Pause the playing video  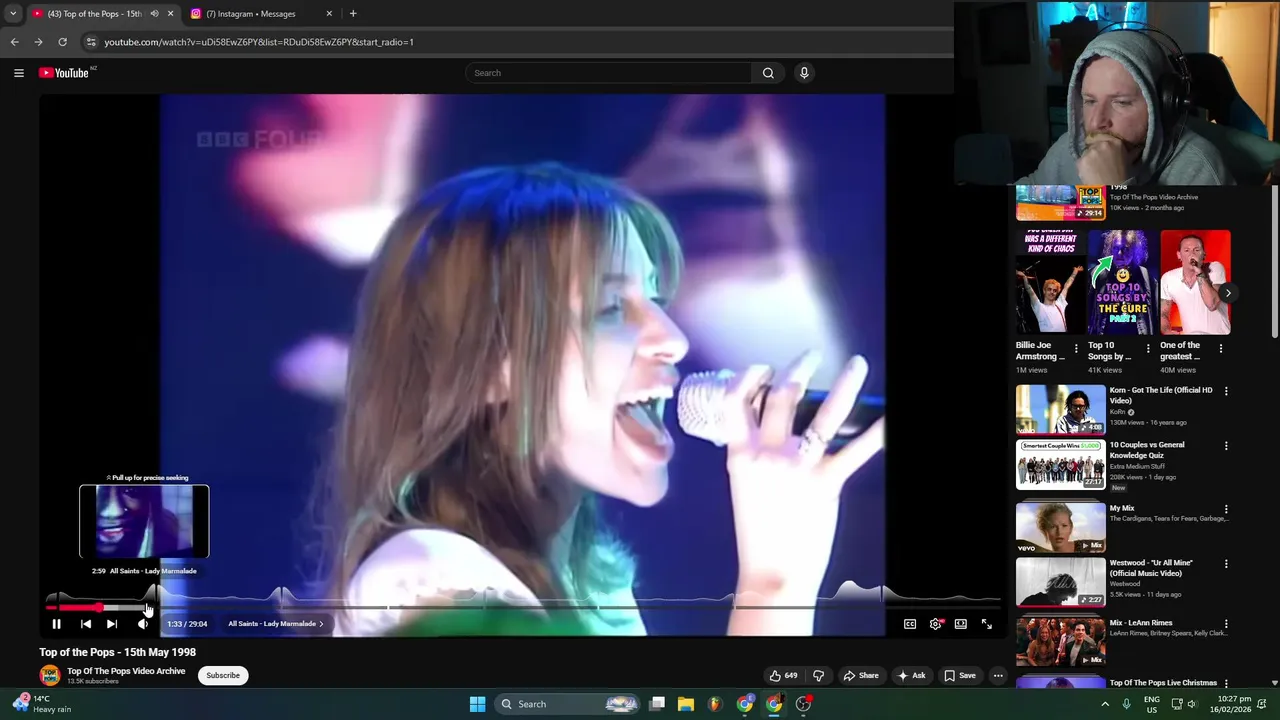(x=57, y=624)
